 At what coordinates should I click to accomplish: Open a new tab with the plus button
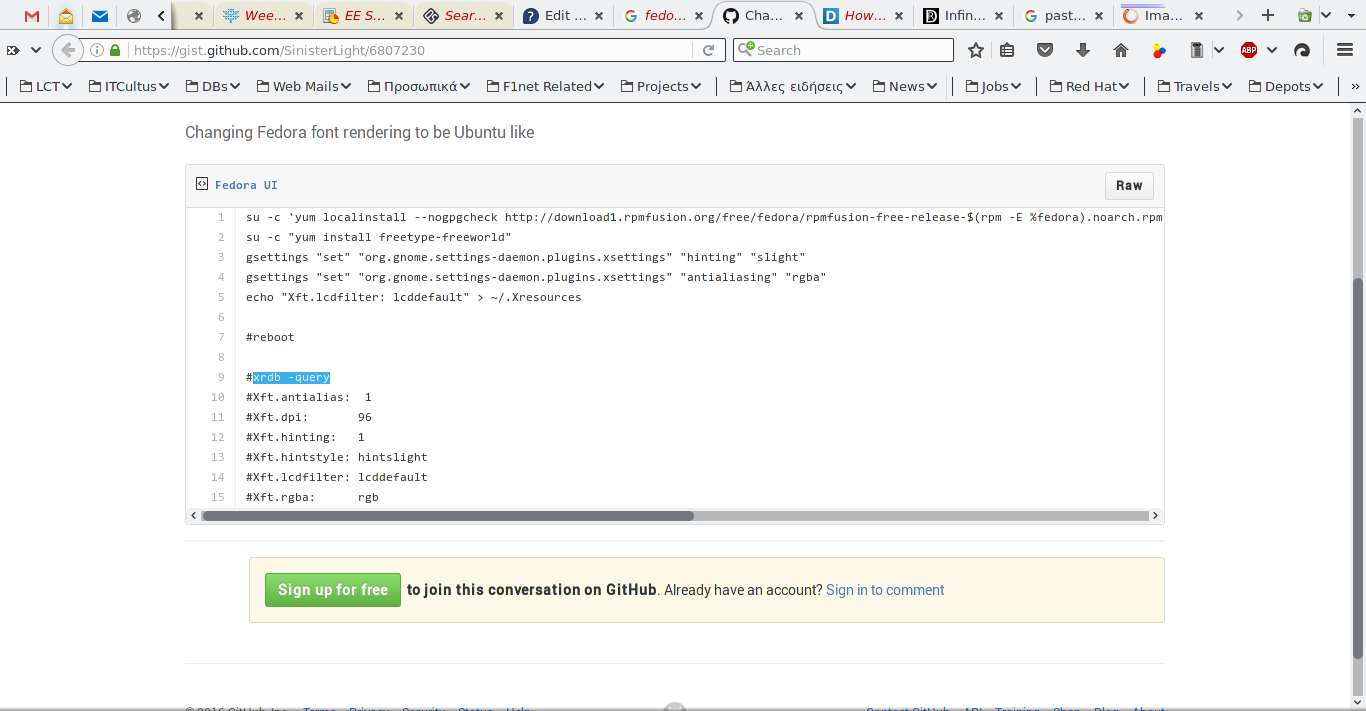(x=1268, y=16)
